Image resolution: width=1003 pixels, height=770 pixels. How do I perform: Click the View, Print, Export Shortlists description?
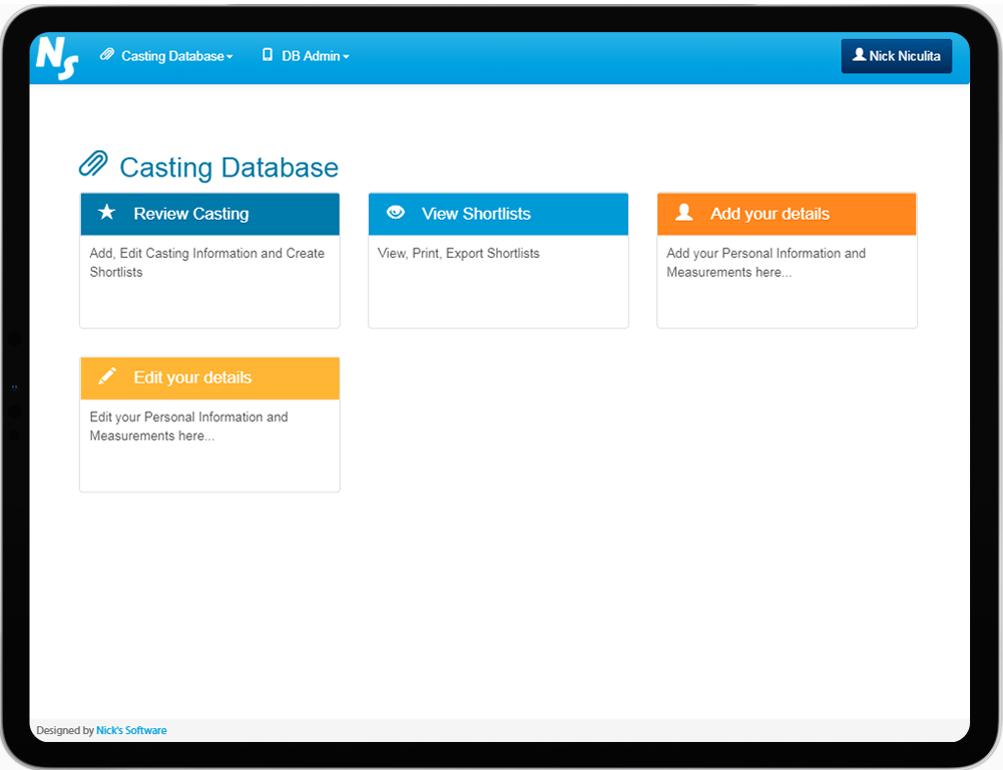[459, 254]
